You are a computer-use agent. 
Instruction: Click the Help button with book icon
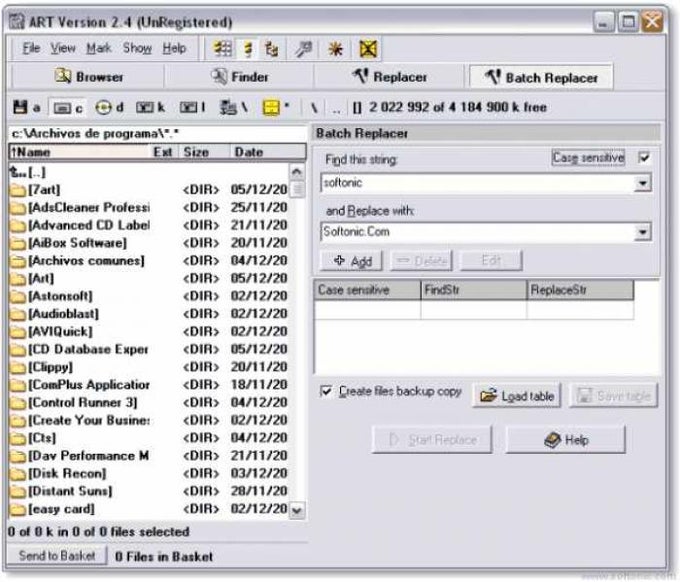pyautogui.click(x=566, y=440)
